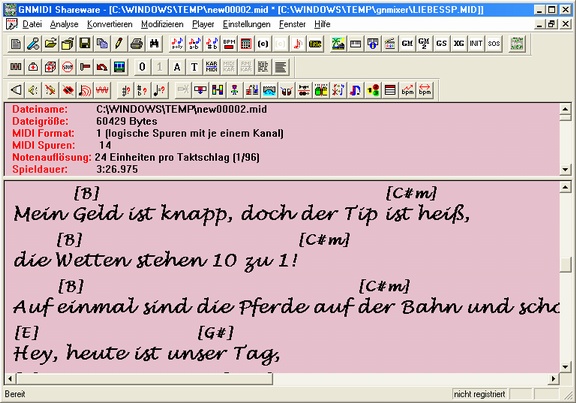Image resolution: width=576 pixels, height=403 pixels.
Task: Click lyric 'die Wetten stehen 10 zu 1!'
Action: 156,260
